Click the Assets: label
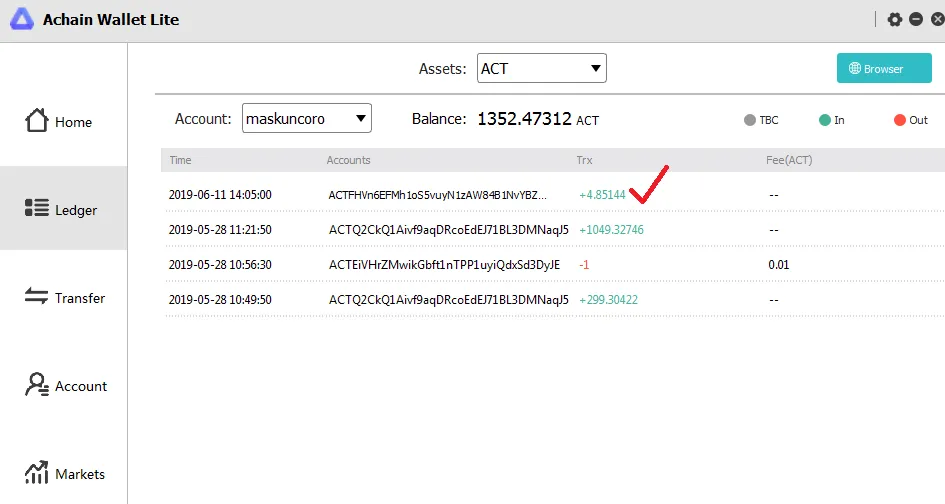The height and width of the screenshot is (504, 945). pyautogui.click(x=442, y=69)
